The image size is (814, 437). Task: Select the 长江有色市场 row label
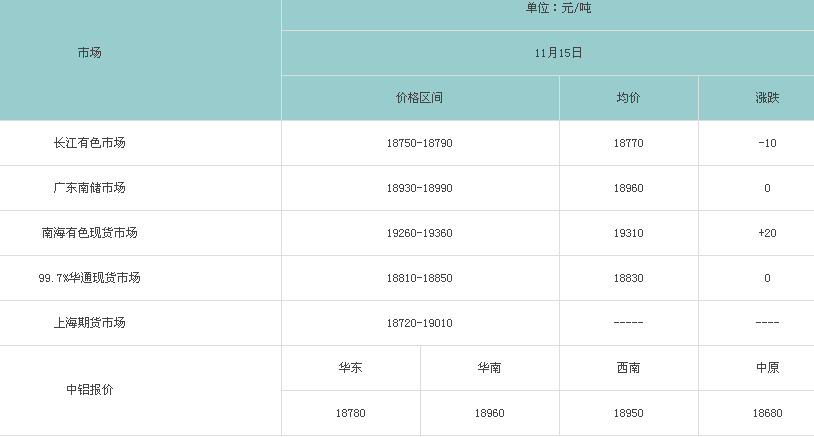[x=89, y=143]
